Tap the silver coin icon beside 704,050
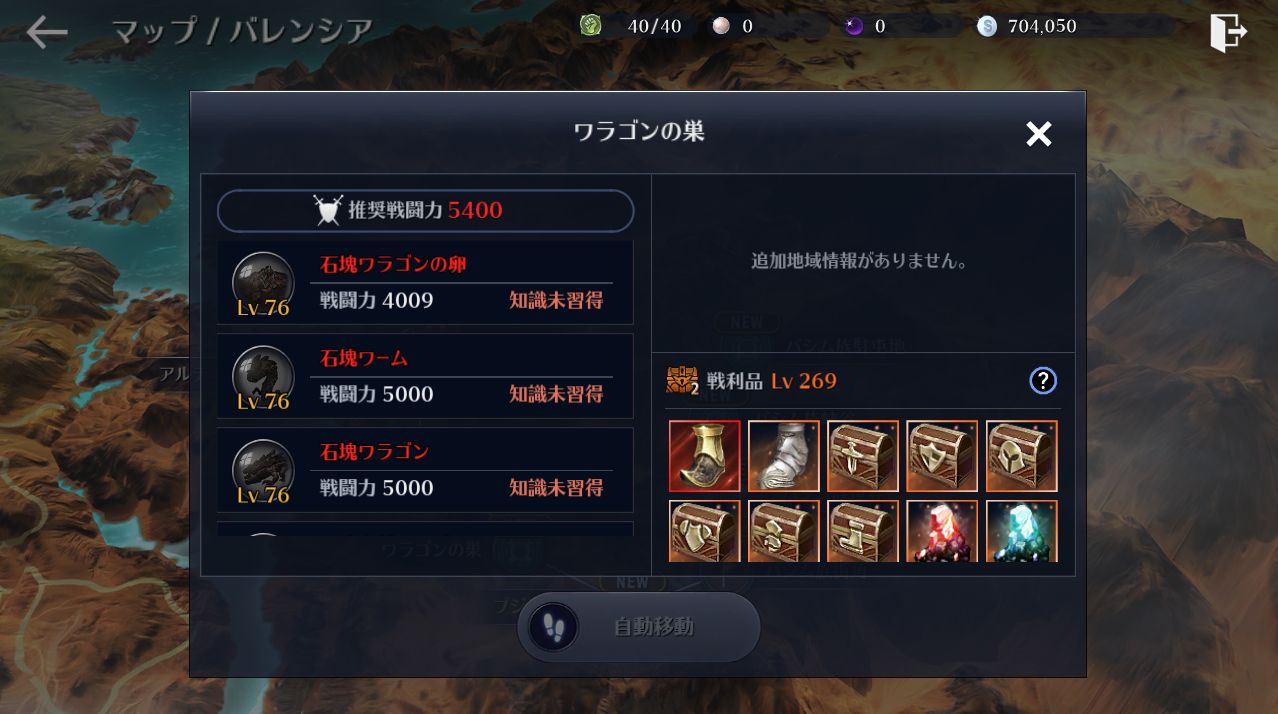 tap(987, 26)
